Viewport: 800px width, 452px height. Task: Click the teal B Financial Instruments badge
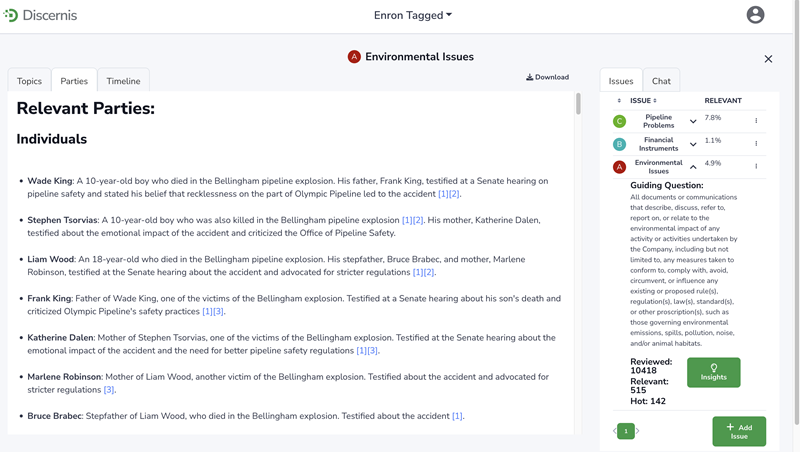click(619, 144)
